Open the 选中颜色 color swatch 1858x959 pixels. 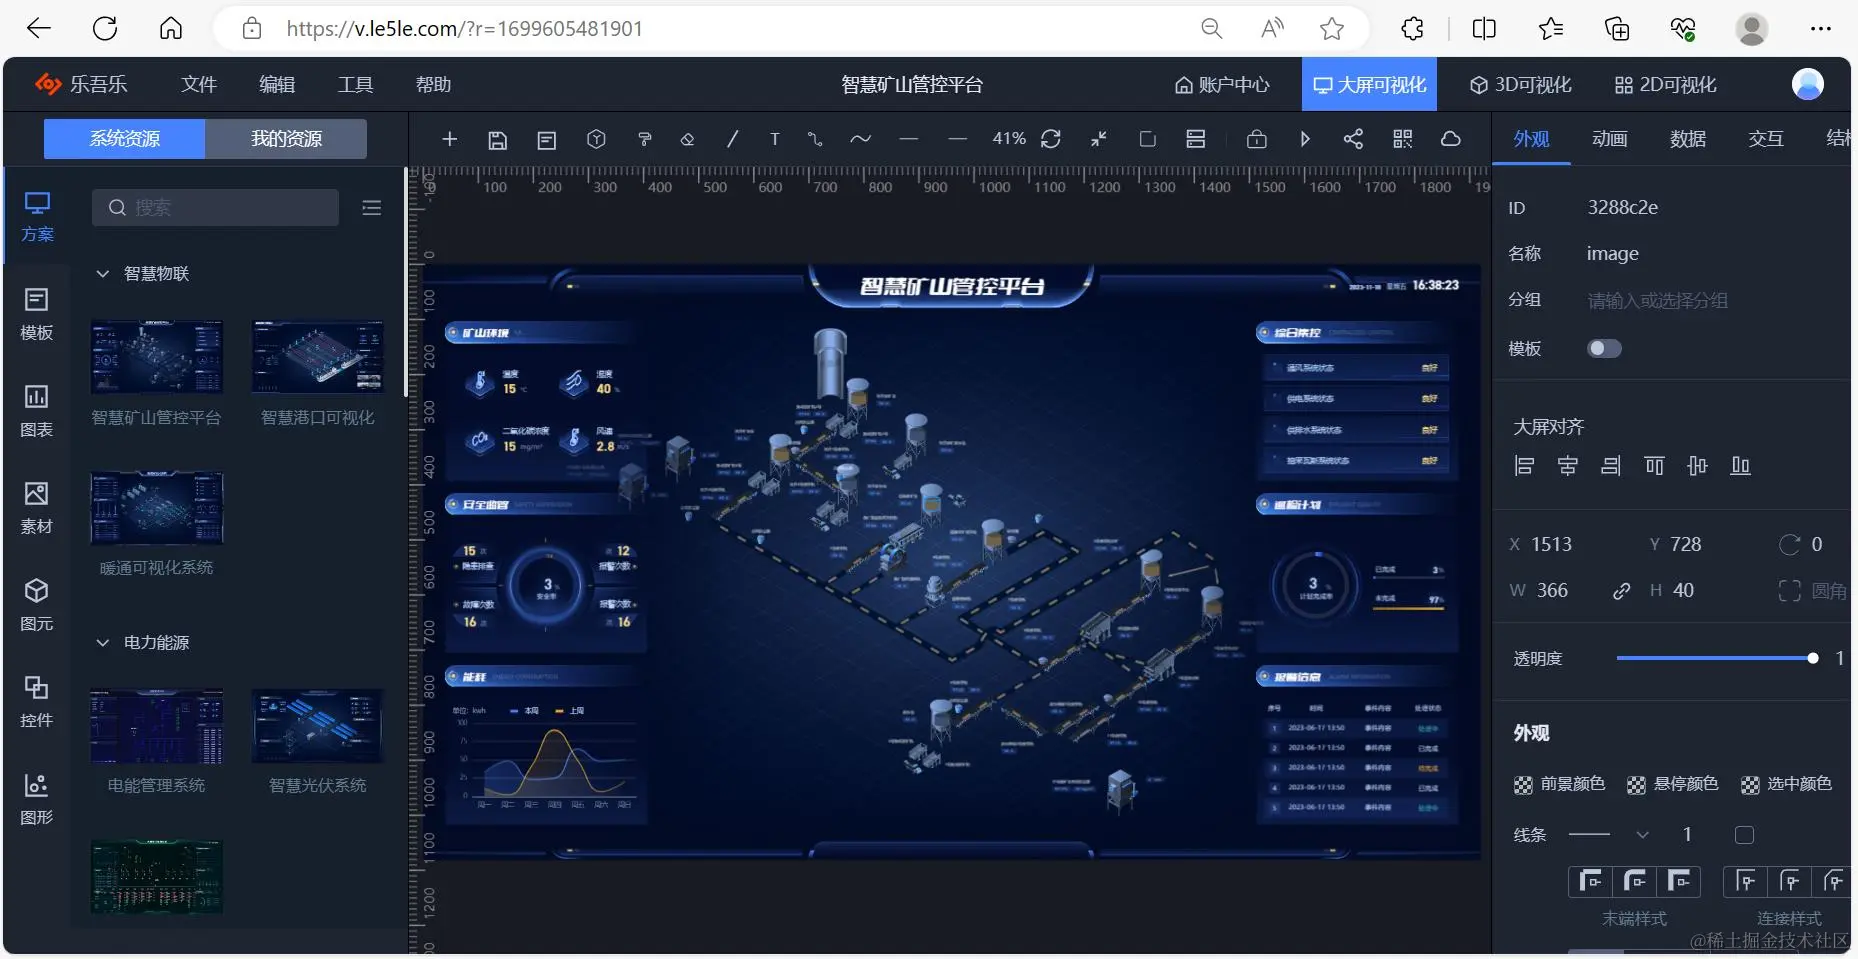[1750, 785]
